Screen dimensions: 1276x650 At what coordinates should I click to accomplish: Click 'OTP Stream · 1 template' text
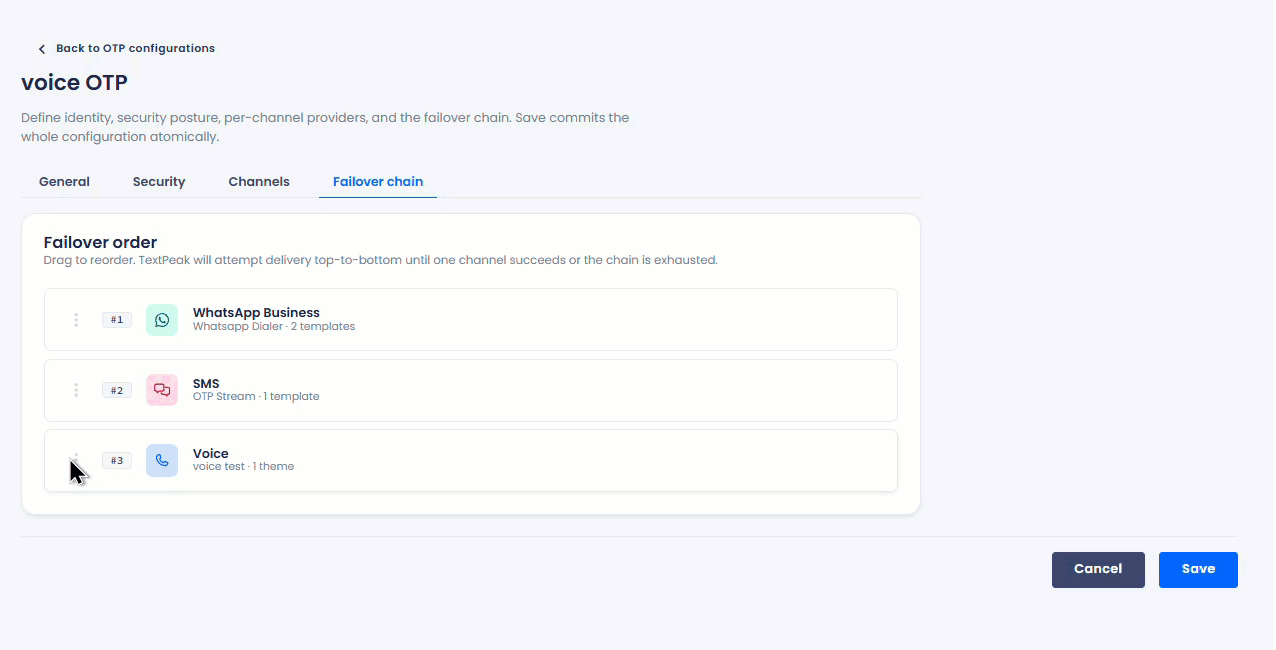pos(256,396)
